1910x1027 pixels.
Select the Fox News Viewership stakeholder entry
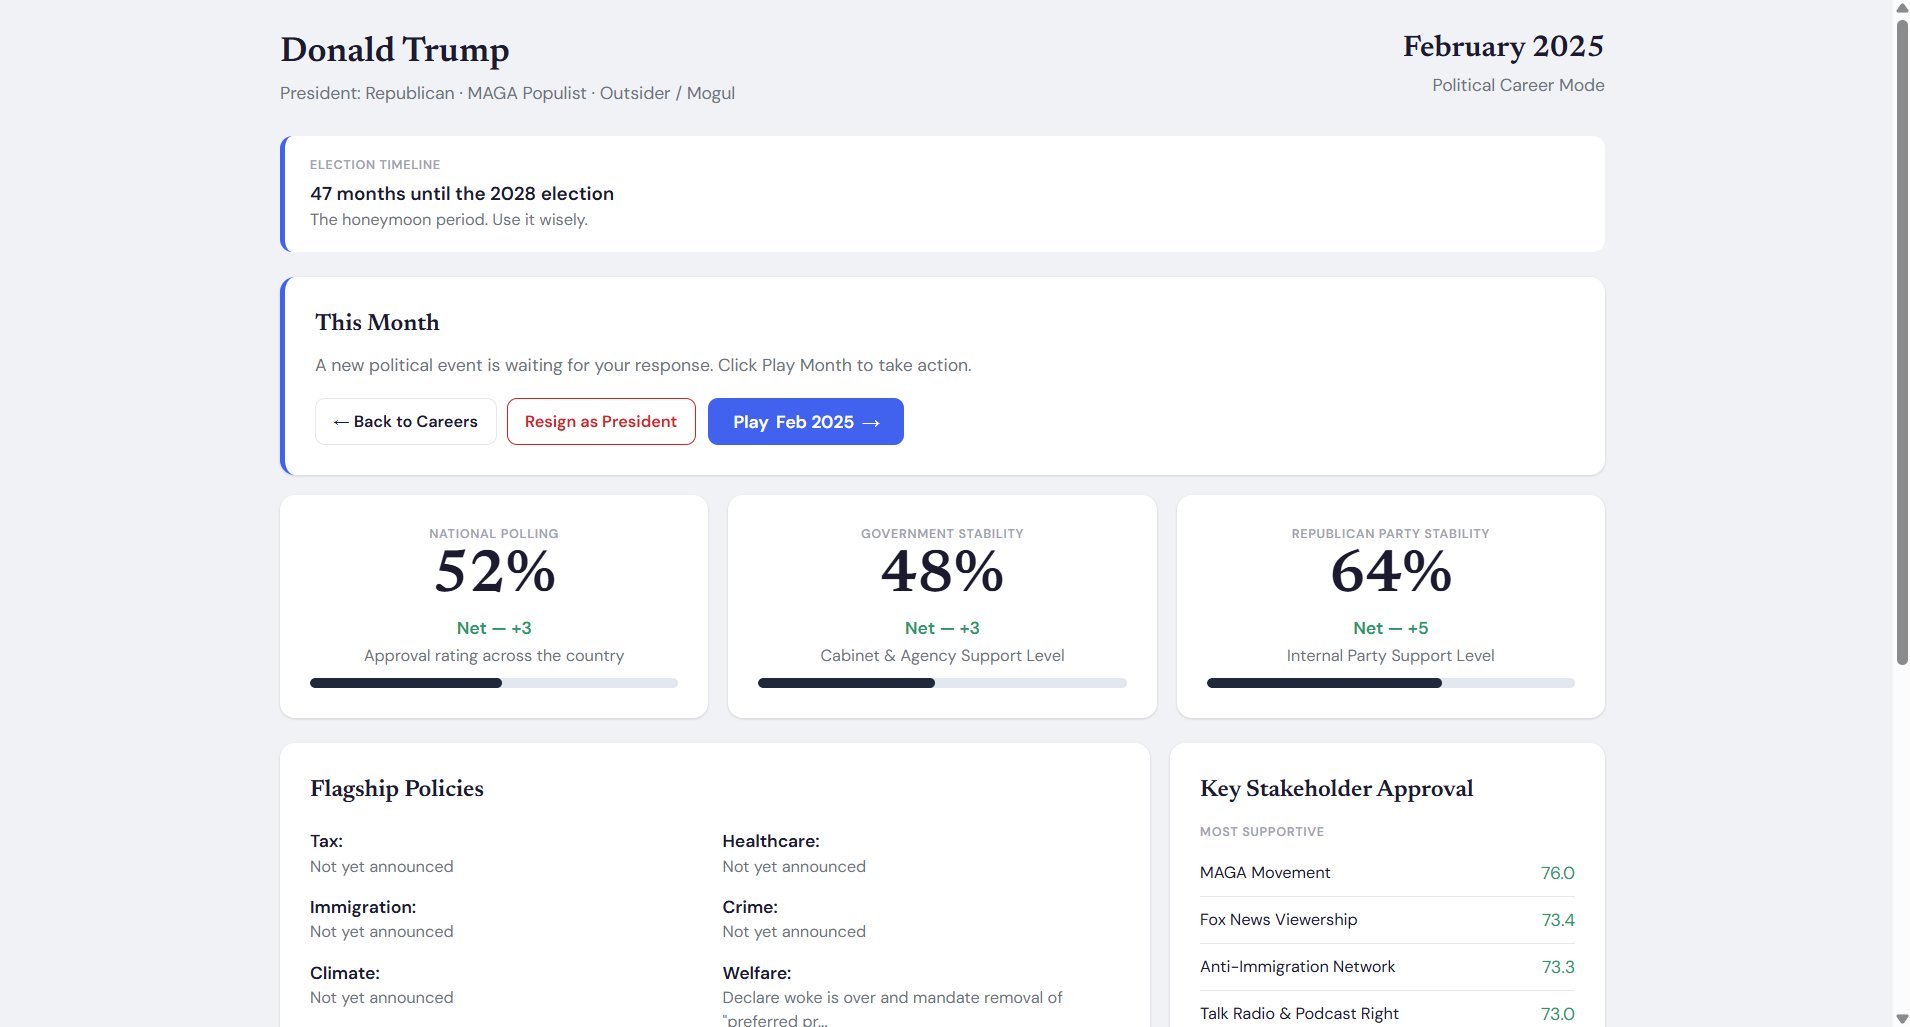click(x=1386, y=919)
